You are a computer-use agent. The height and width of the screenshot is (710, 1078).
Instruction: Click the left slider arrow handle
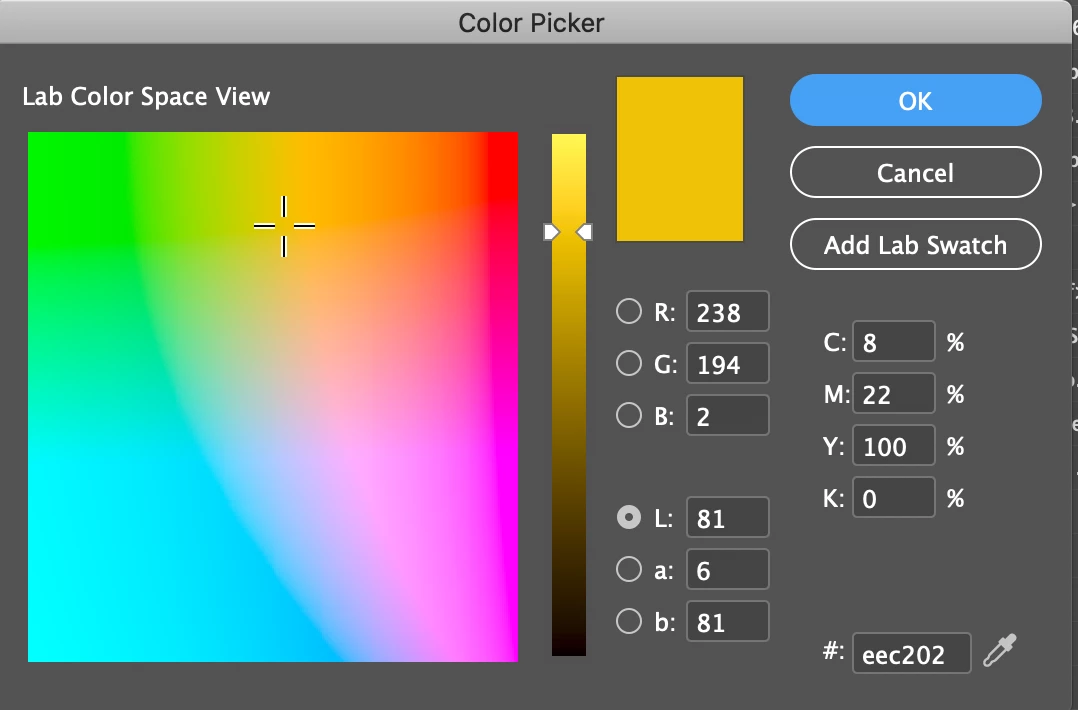click(x=551, y=232)
